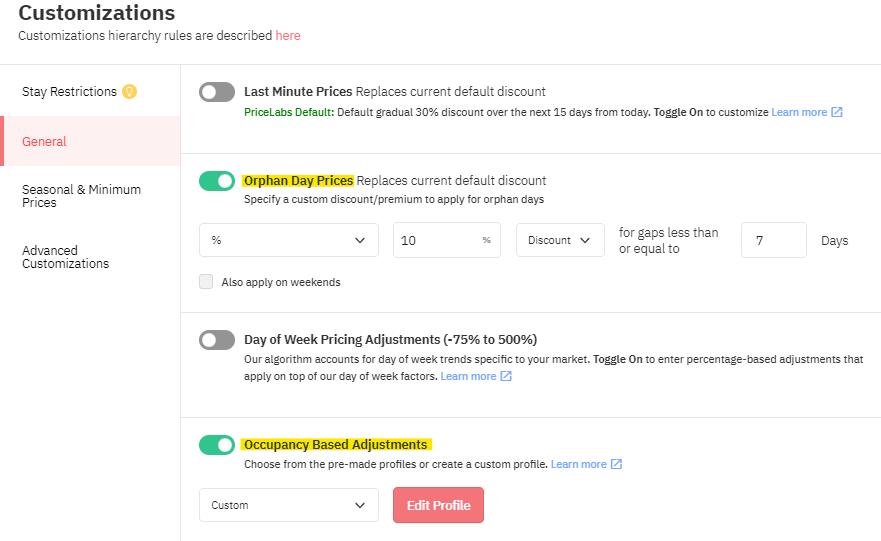Disable the Occupancy Based Adjustments toggle
881x541 pixels.
(x=217, y=445)
